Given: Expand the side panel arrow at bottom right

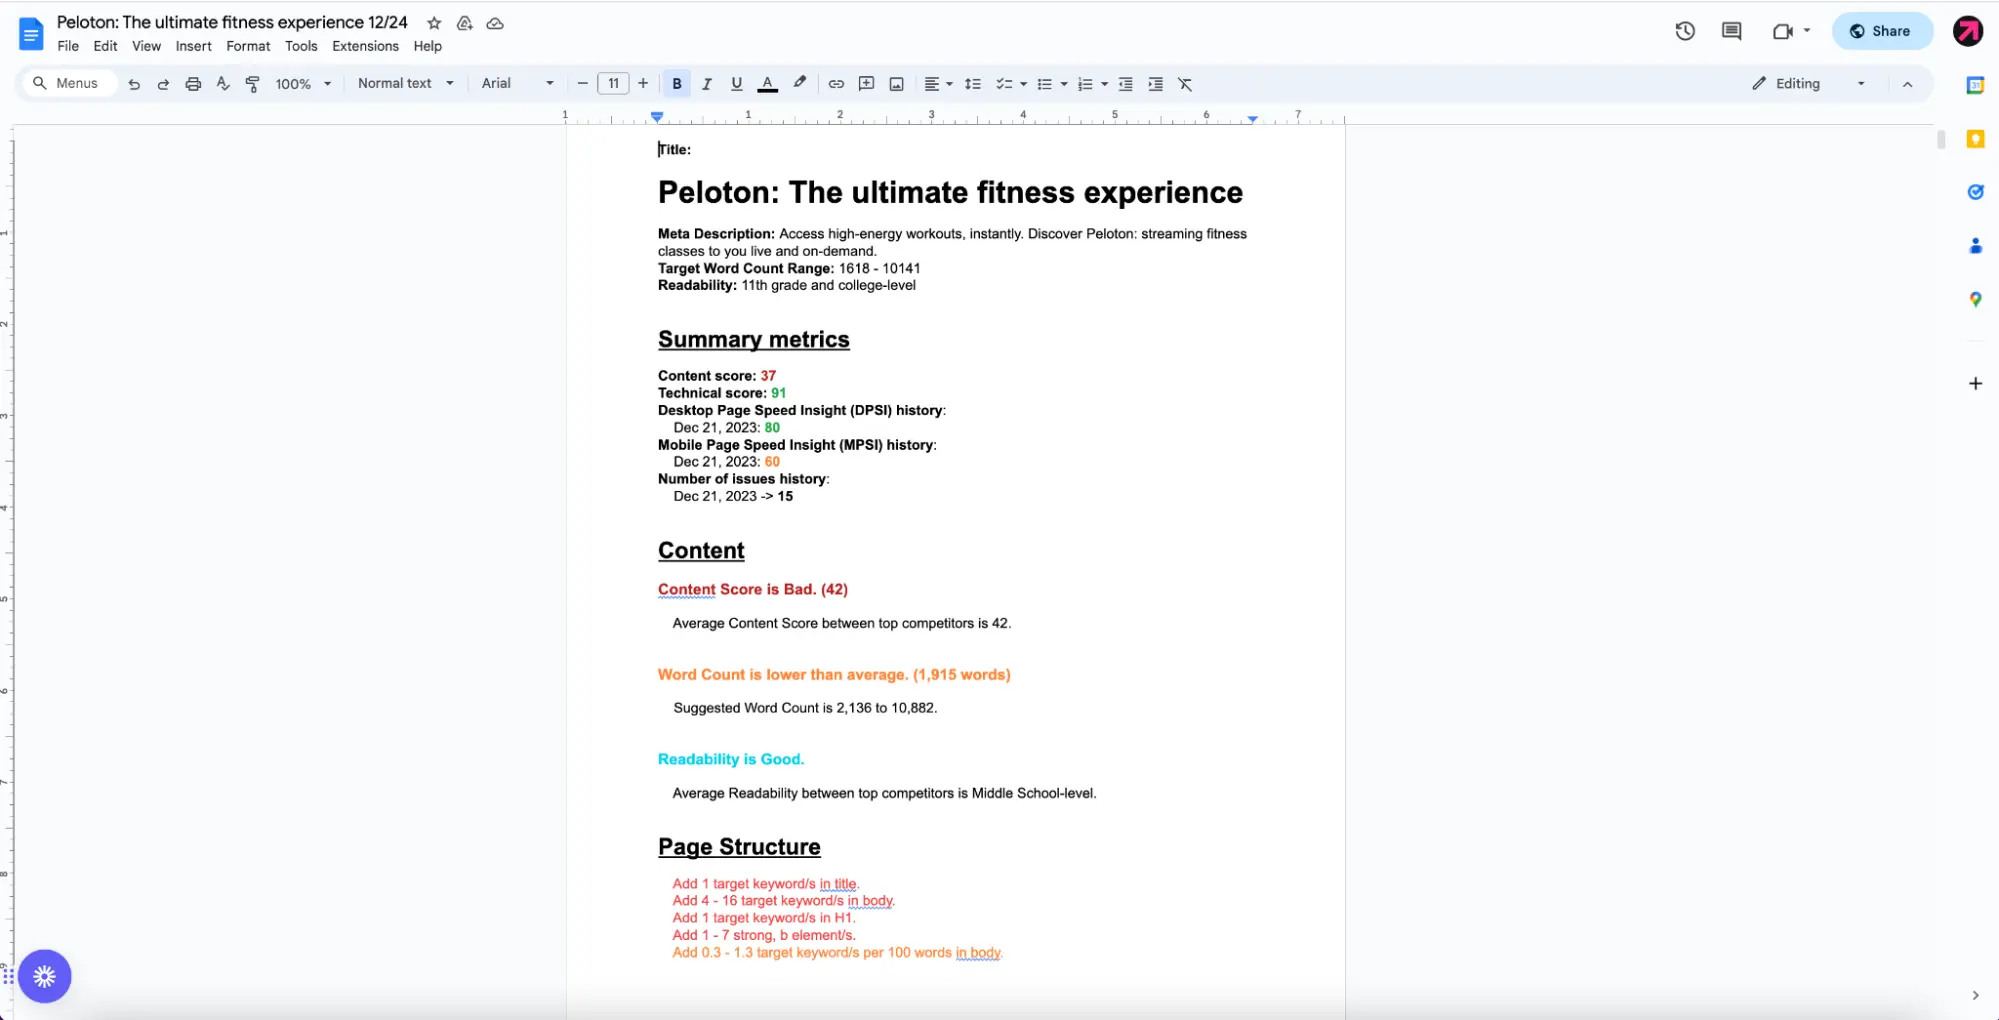Looking at the screenshot, I should [x=1975, y=995].
